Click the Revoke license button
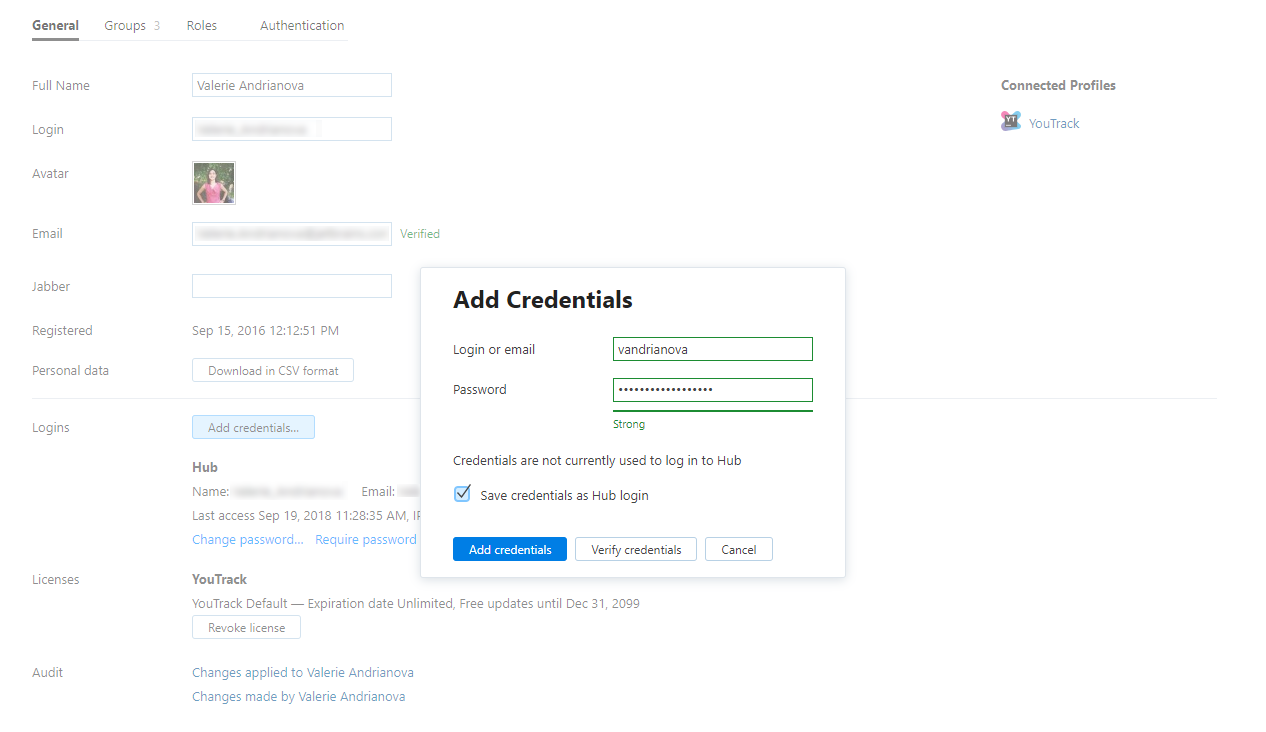This screenshot has width=1266, height=732. (x=246, y=628)
